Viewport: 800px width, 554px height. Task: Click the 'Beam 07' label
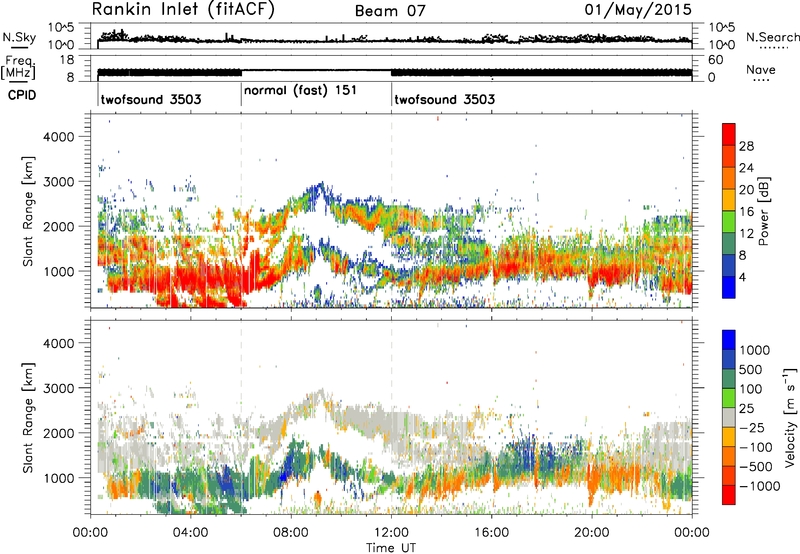pyautogui.click(x=390, y=11)
